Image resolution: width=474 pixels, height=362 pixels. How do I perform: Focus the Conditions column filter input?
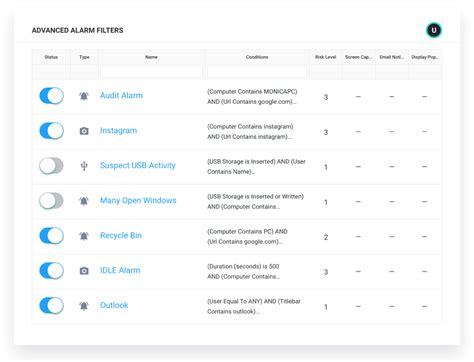257,72
